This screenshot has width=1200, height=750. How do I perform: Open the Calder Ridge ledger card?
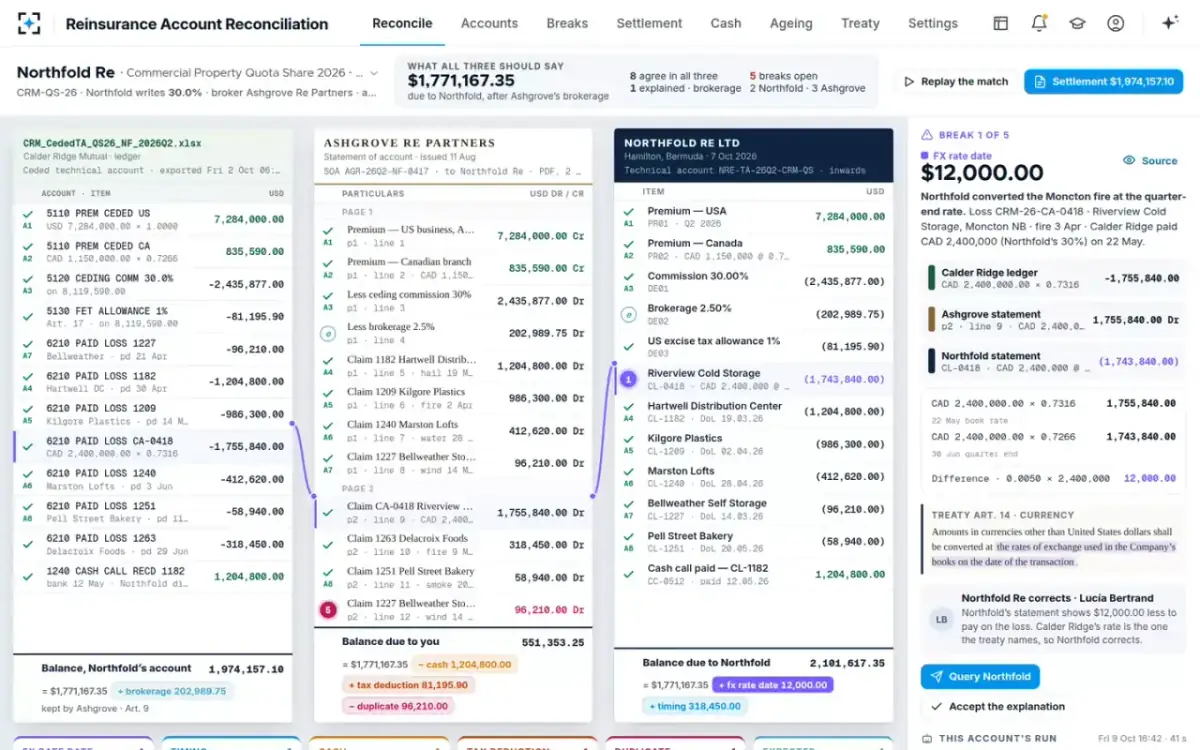coord(1052,278)
